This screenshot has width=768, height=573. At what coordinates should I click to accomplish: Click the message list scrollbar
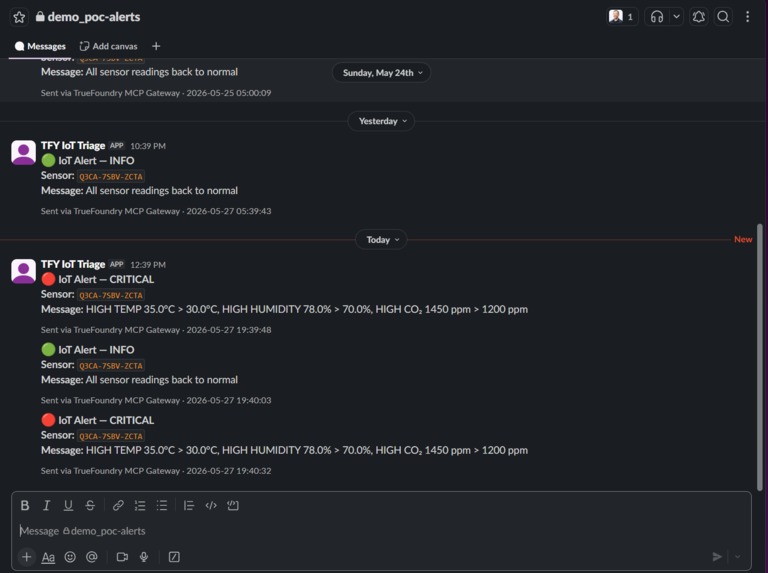click(760, 358)
